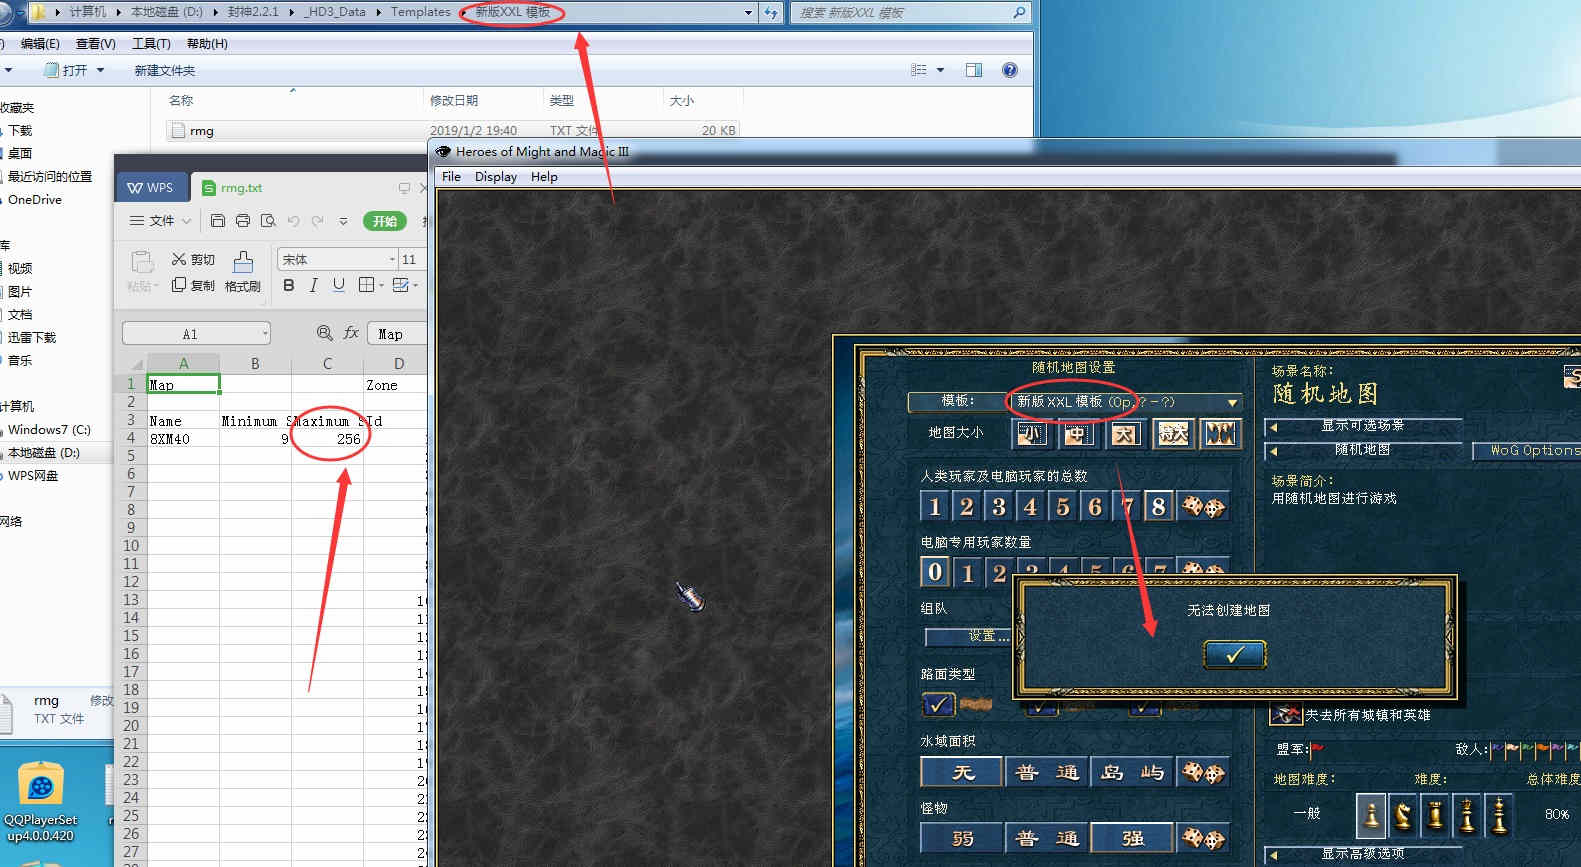
Task: Select small (小) map size
Action: [x=1031, y=433]
